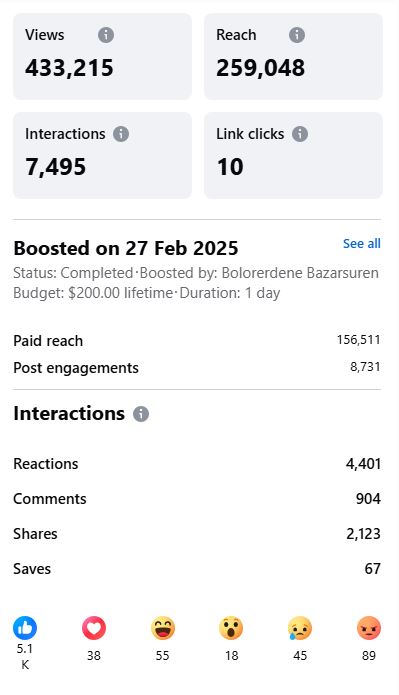The width and height of the screenshot is (399, 695).
Task: Select the Link clicks 10 card
Action: [293, 155]
